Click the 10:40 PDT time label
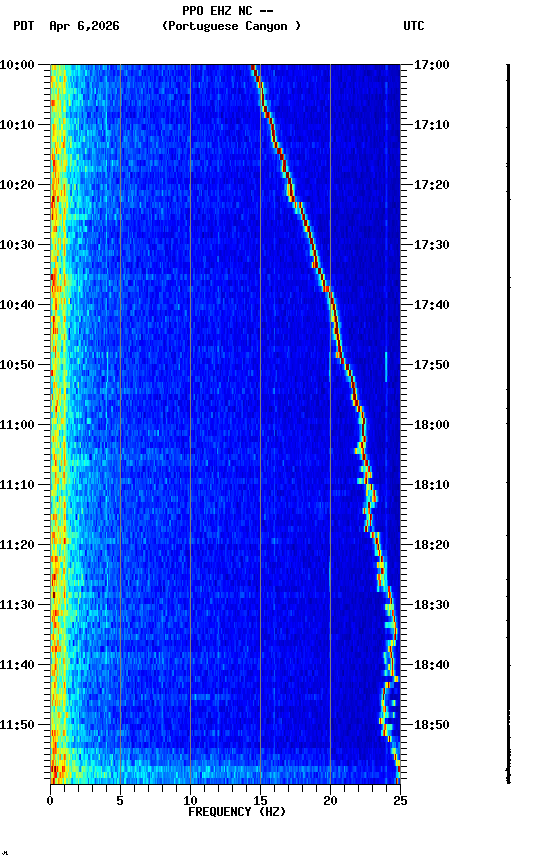The width and height of the screenshot is (552, 864). point(17,305)
